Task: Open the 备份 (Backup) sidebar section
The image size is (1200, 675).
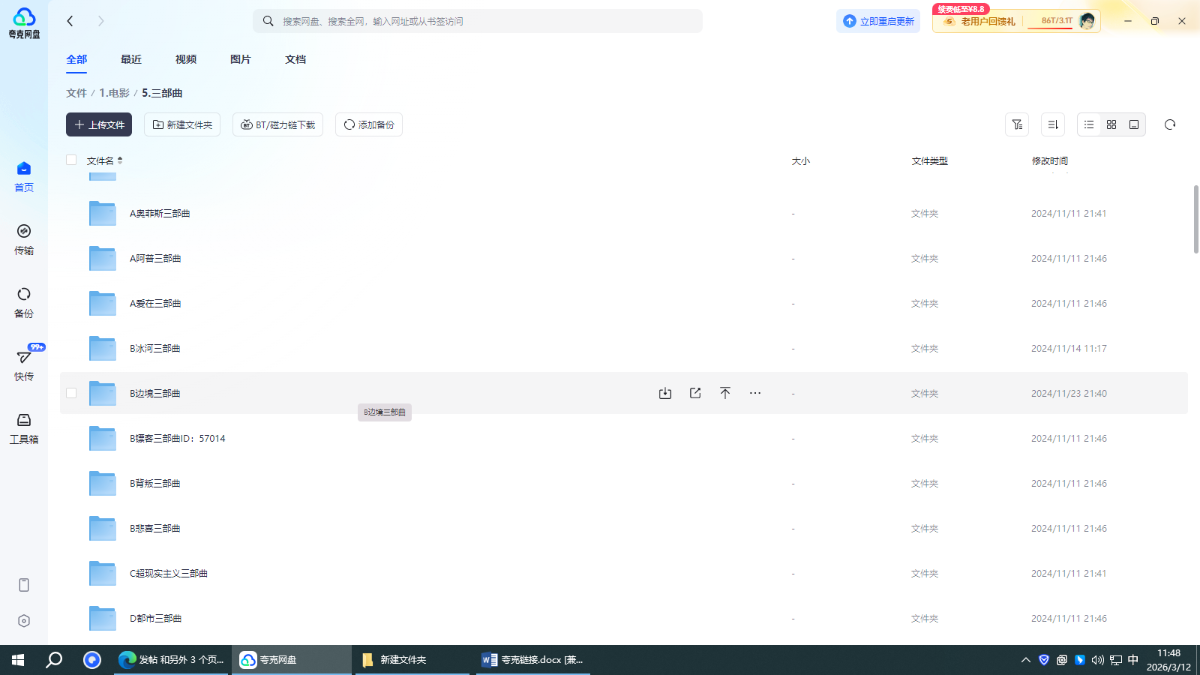Action: 24,301
